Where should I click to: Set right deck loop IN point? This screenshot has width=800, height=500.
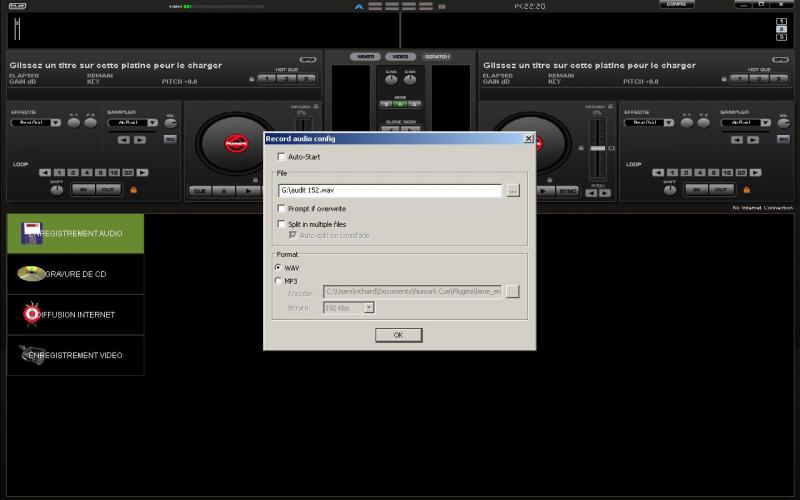(696, 190)
